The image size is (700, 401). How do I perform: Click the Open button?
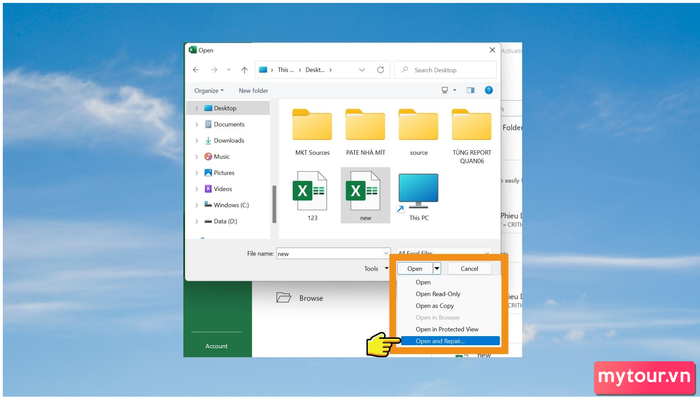(414, 268)
